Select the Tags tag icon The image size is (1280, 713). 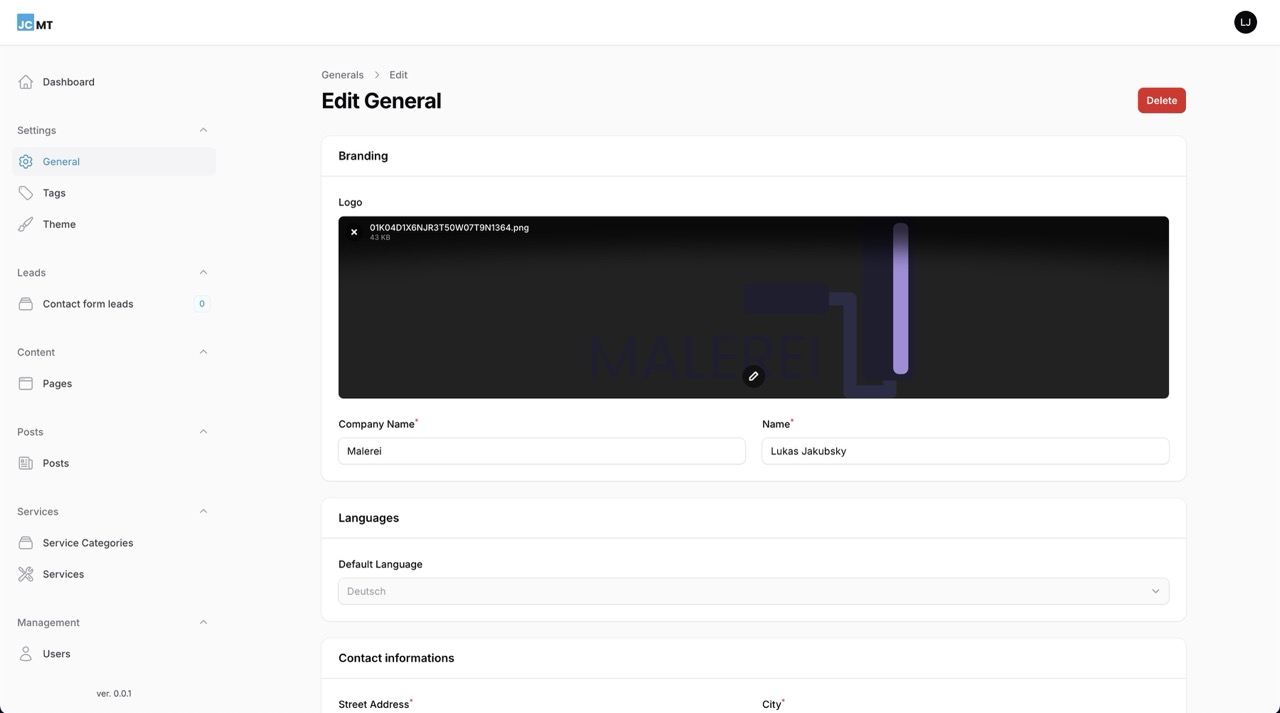click(25, 192)
